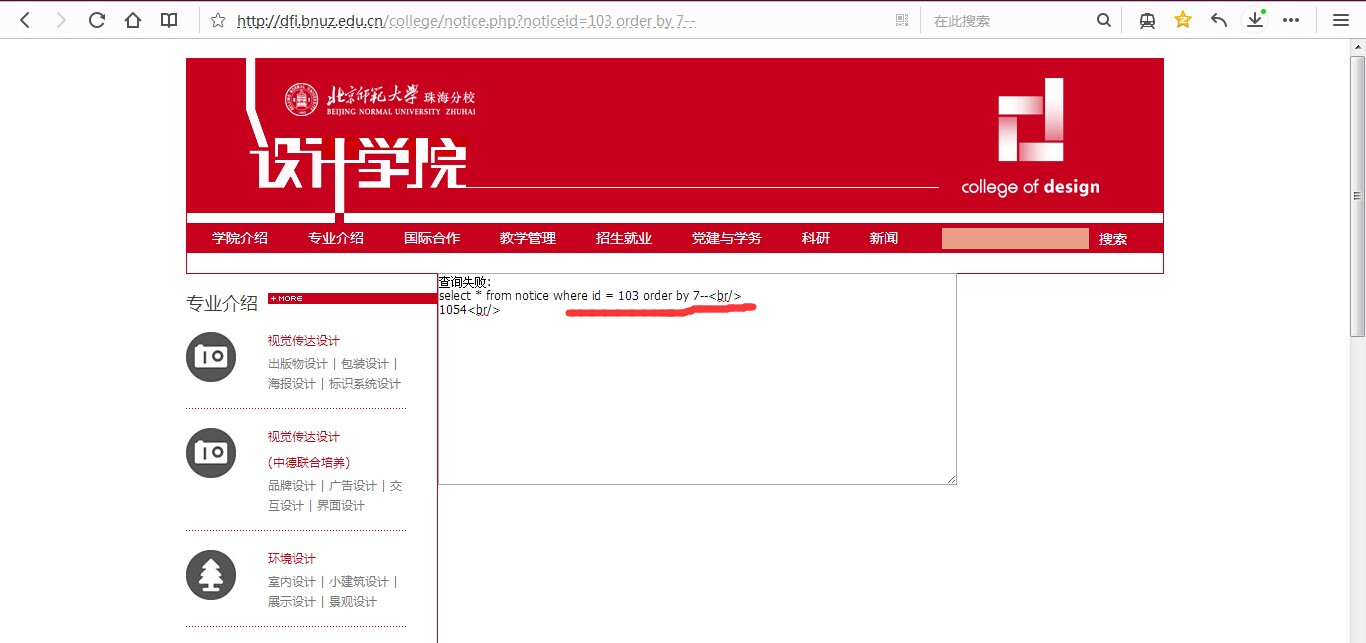The width and height of the screenshot is (1366, 643).
Task: Reload the current page
Action: point(97,20)
